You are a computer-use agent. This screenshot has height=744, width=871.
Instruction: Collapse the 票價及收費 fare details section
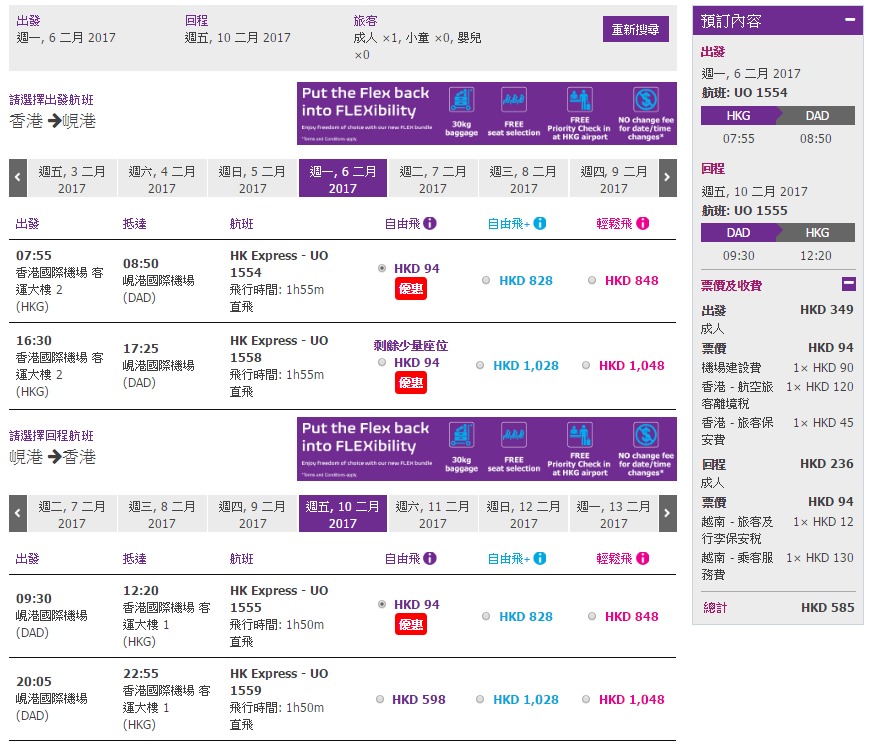coord(849,284)
